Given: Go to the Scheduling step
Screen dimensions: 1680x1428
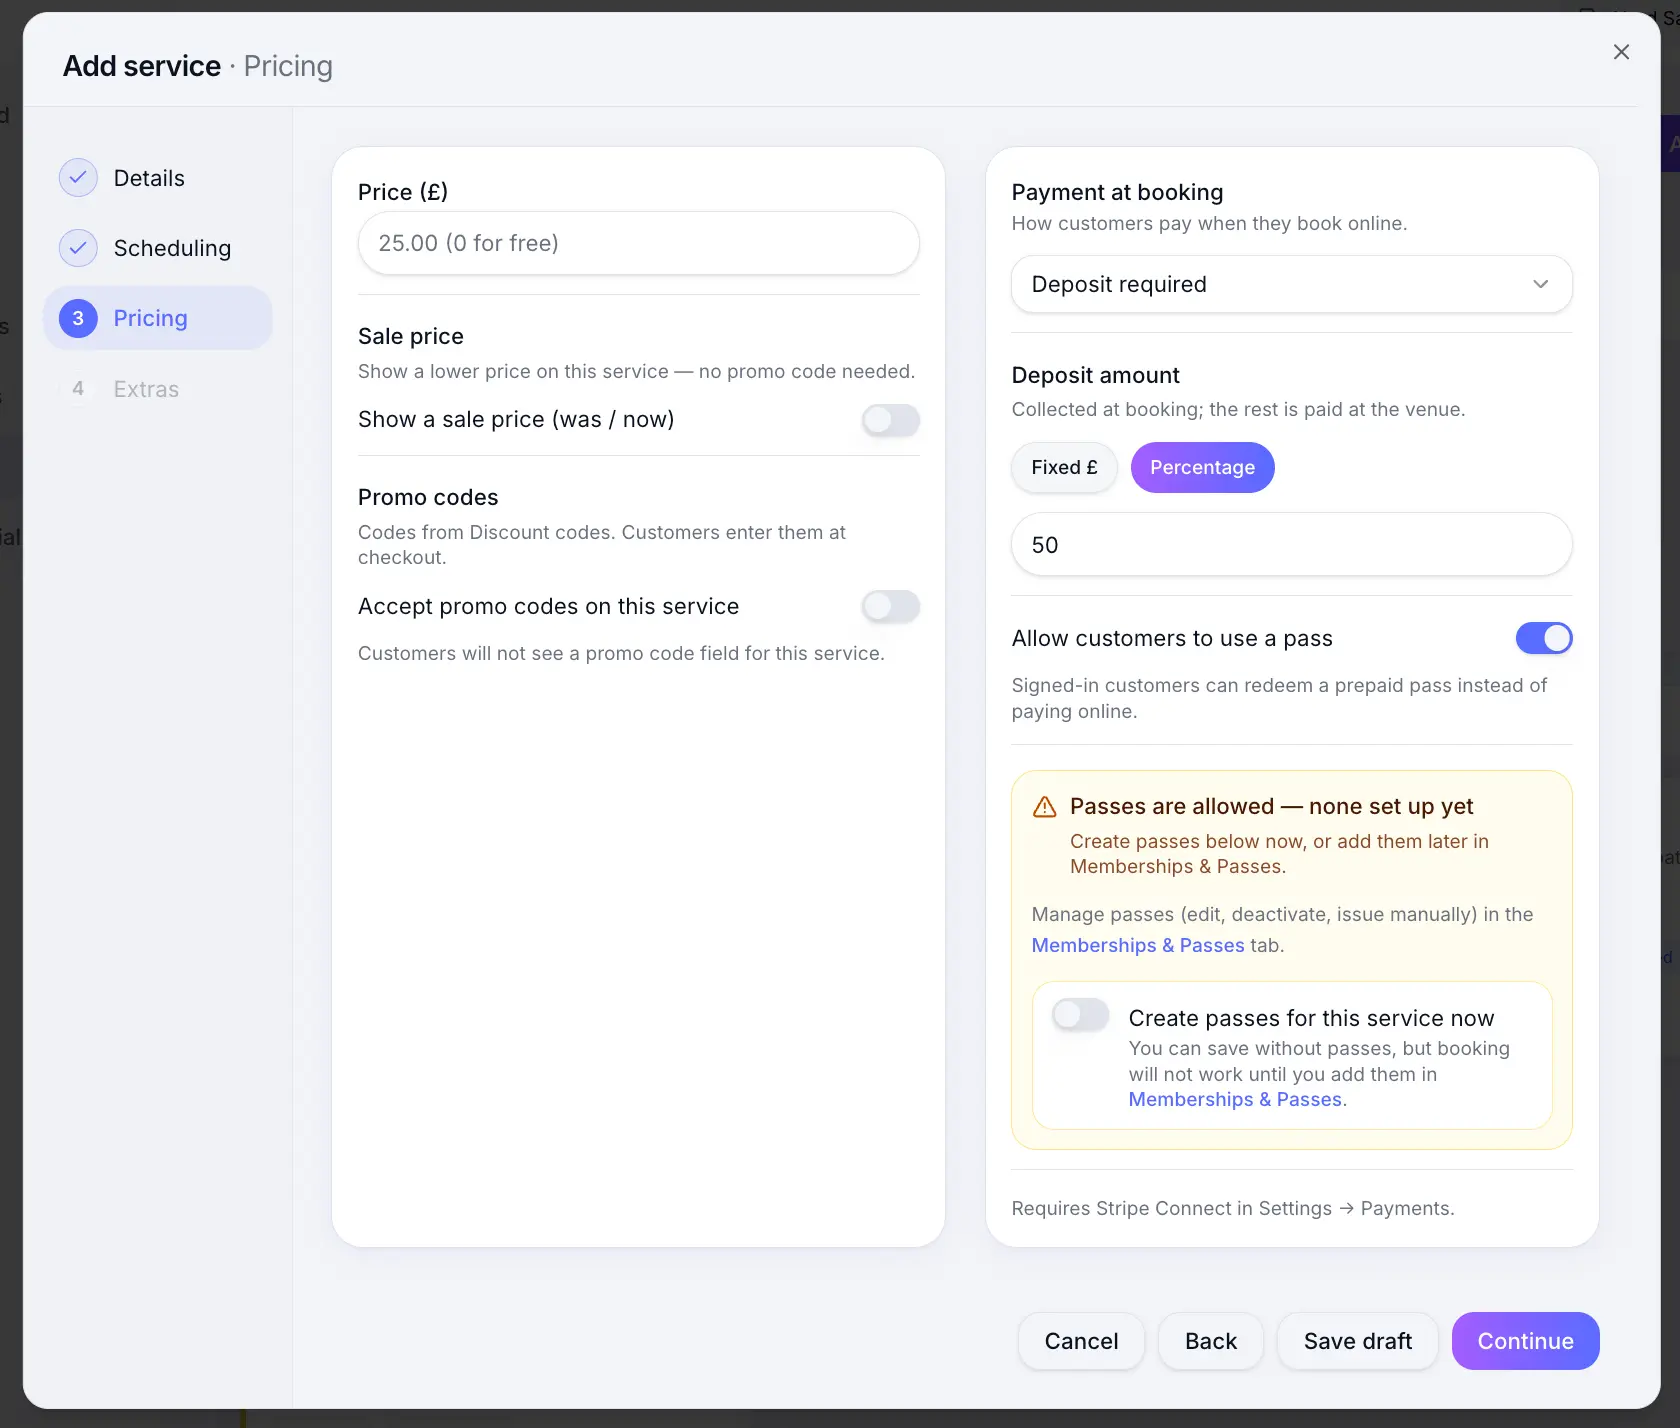Looking at the screenshot, I should (x=158, y=248).
